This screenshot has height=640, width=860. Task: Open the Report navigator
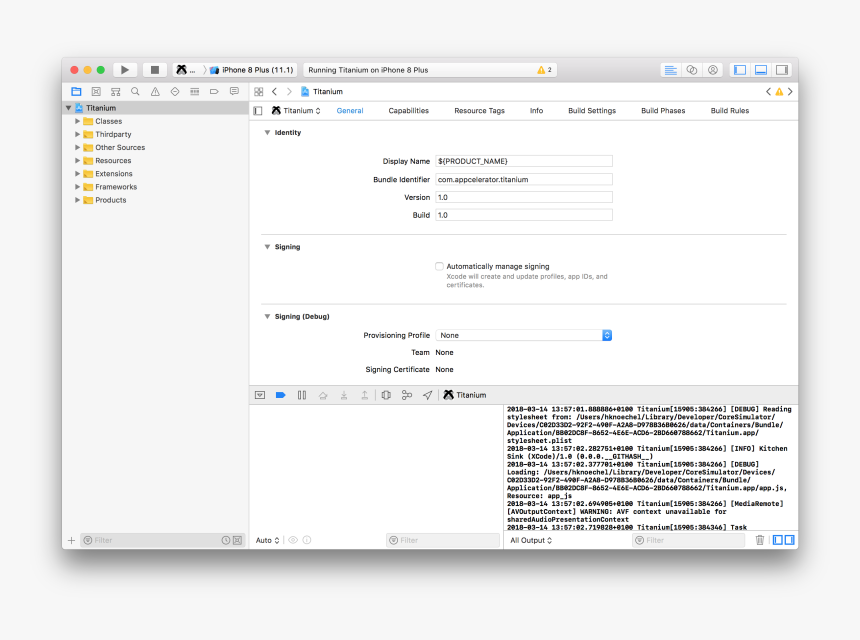234,91
